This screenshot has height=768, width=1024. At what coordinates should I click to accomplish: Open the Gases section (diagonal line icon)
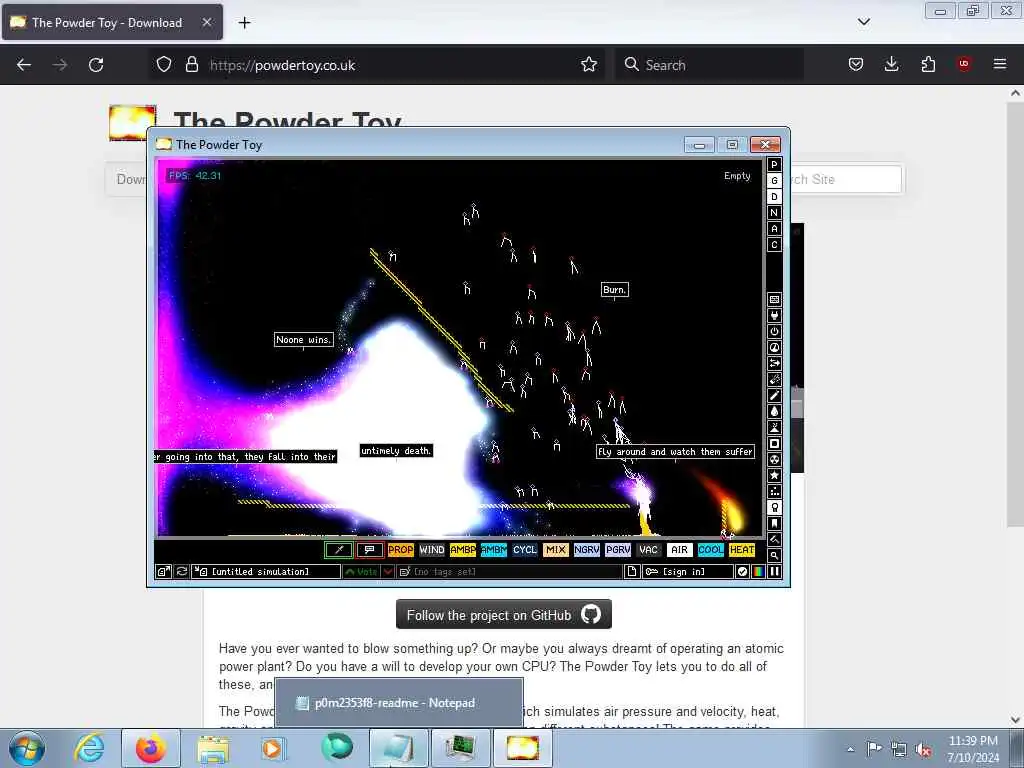click(x=774, y=396)
